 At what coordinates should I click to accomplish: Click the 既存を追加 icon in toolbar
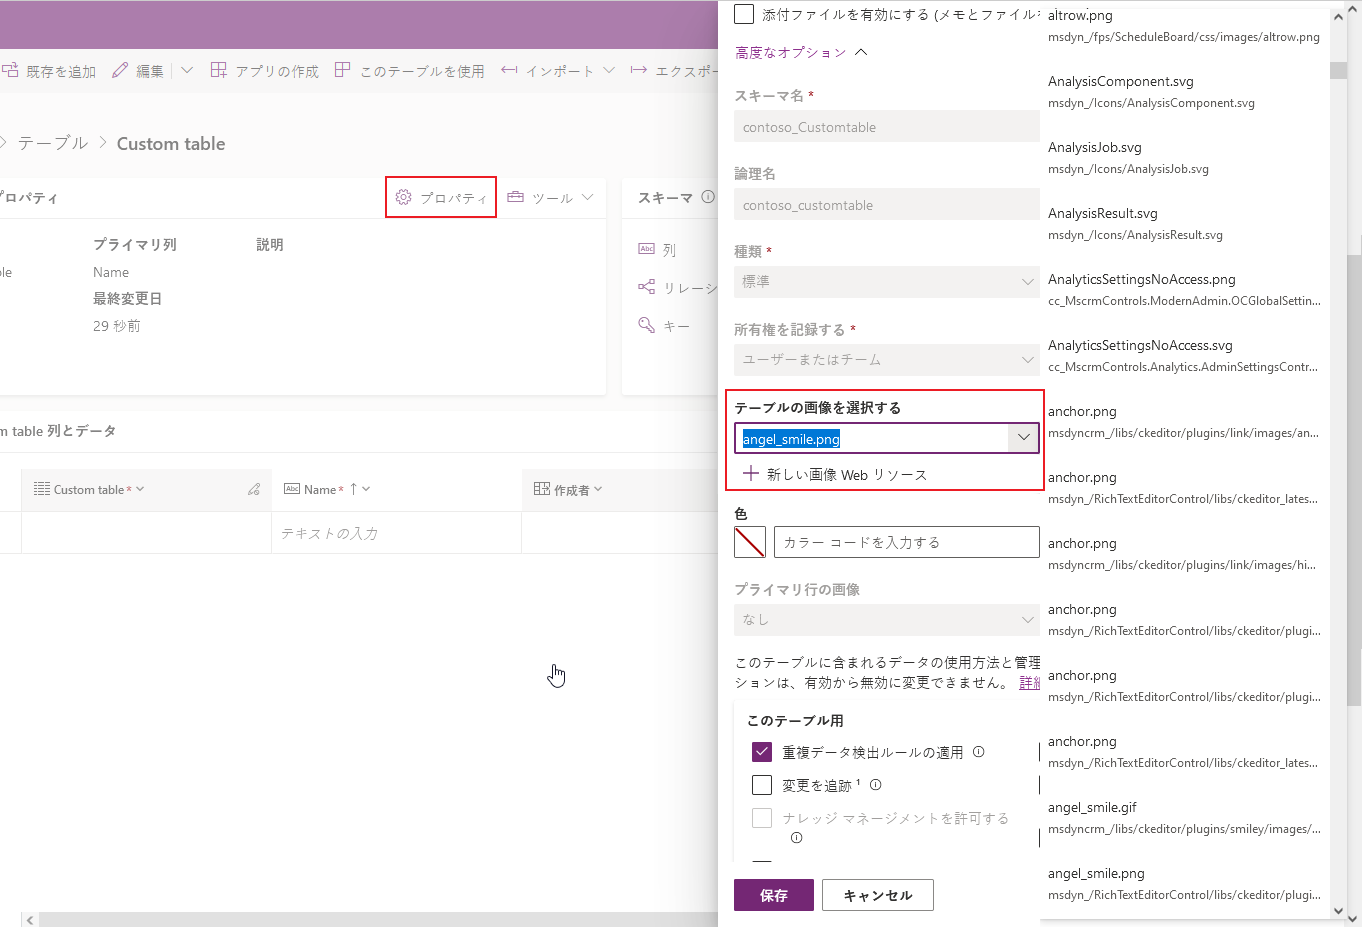click(x=10, y=71)
